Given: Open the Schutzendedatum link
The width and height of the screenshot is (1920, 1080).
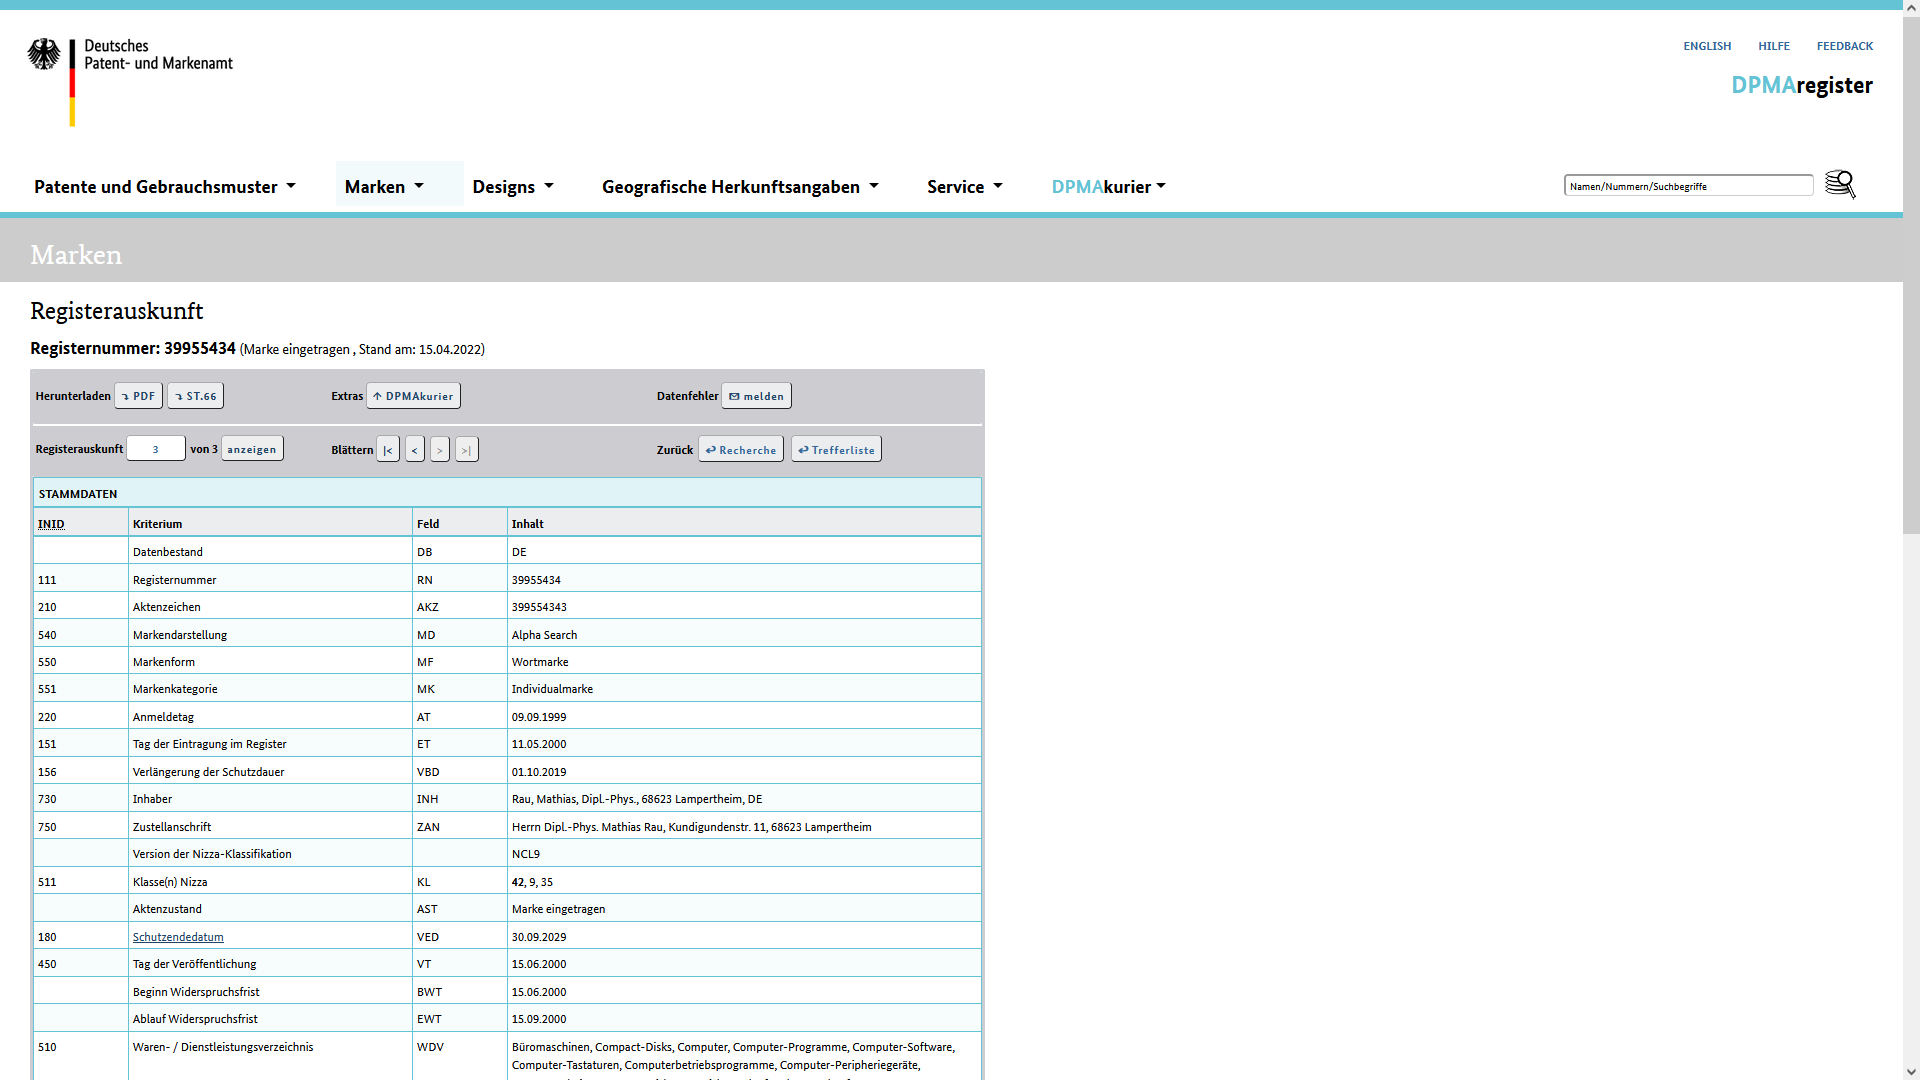Looking at the screenshot, I should coord(178,937).
